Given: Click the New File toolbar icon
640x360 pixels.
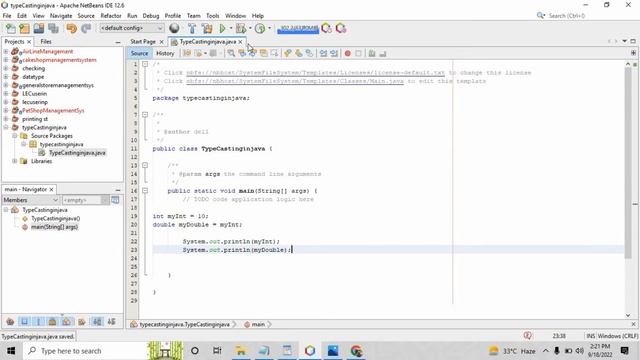Looking at the screenshot, I should 11,28.
